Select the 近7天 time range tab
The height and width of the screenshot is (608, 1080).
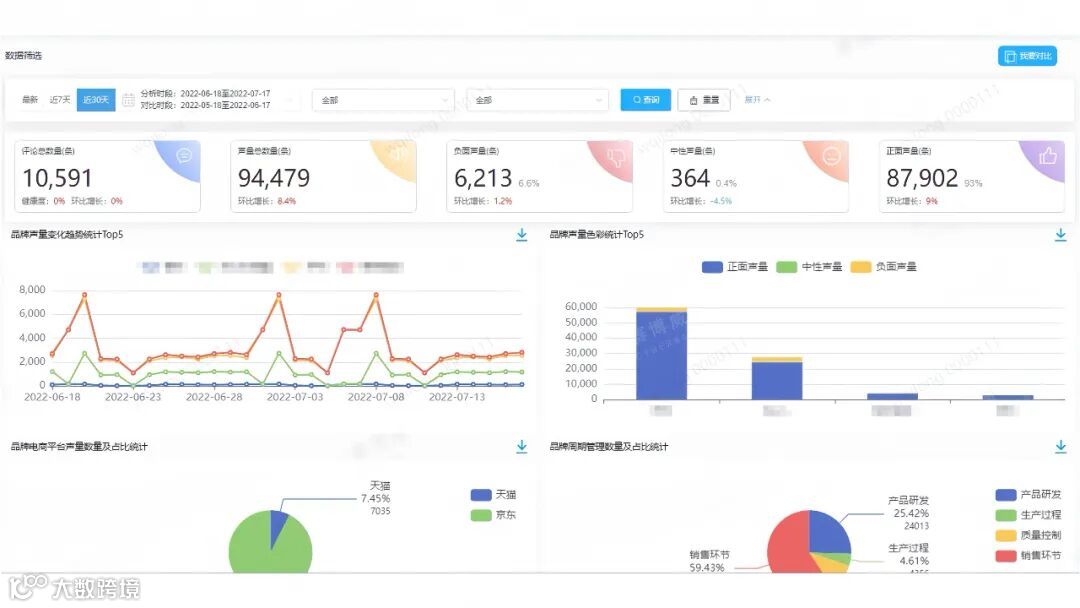click(60, 100)
